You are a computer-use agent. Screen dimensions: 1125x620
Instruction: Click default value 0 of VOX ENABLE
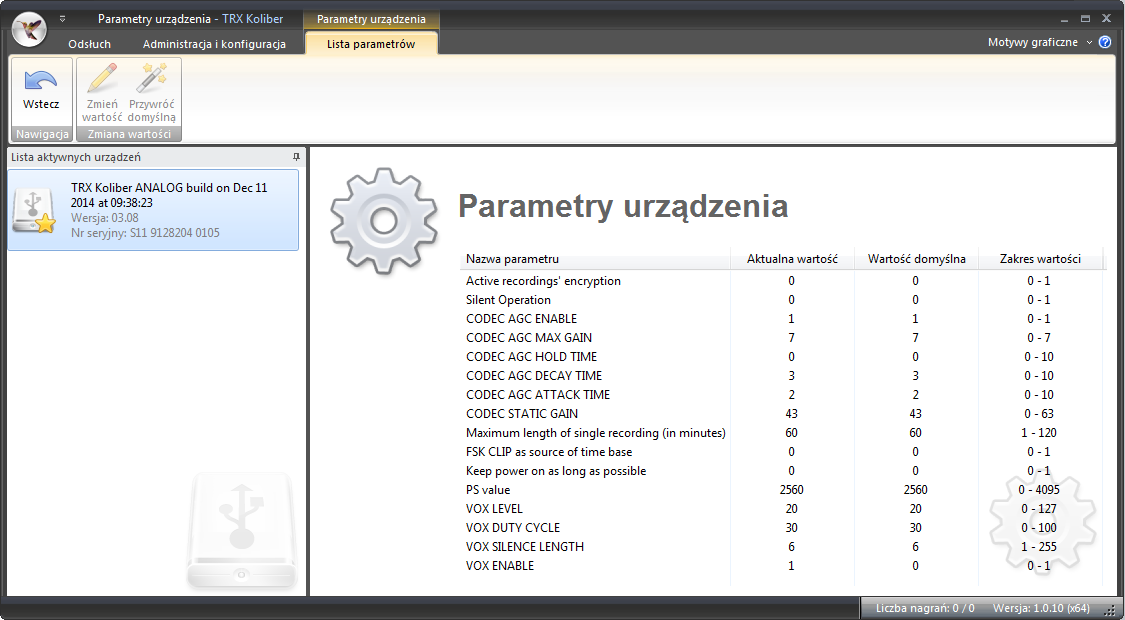click(915, 566)
